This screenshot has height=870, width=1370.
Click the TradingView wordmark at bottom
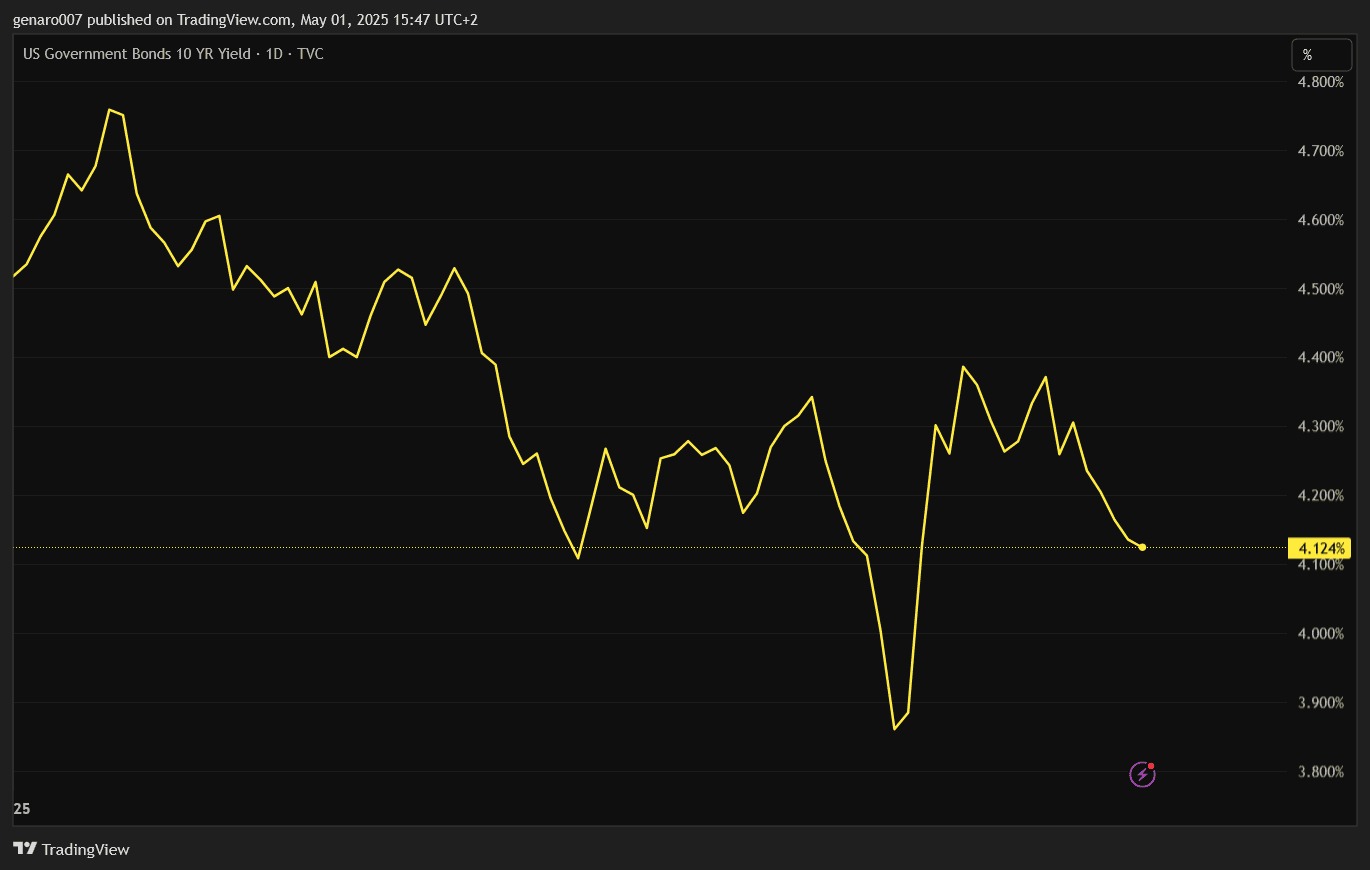[86, 850]
